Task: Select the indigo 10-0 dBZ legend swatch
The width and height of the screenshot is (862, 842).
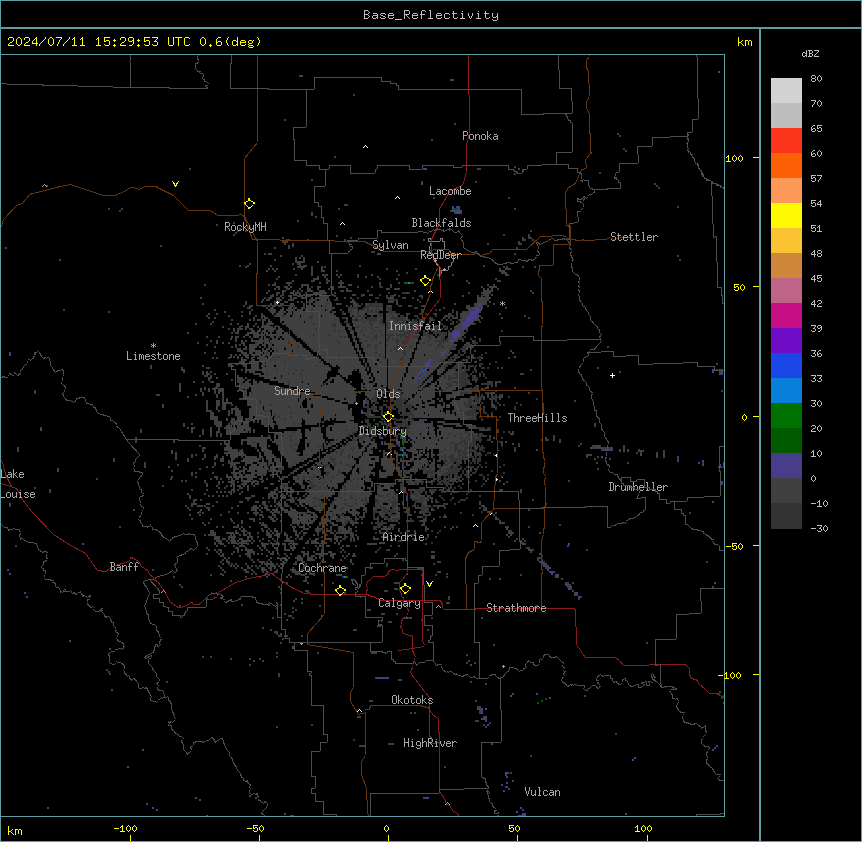Action: (786, 466)
